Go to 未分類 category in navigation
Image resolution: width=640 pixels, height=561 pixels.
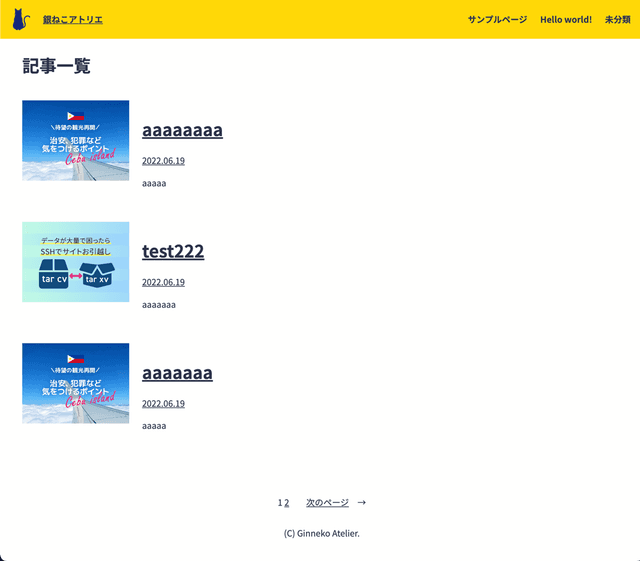coord(617,20)
